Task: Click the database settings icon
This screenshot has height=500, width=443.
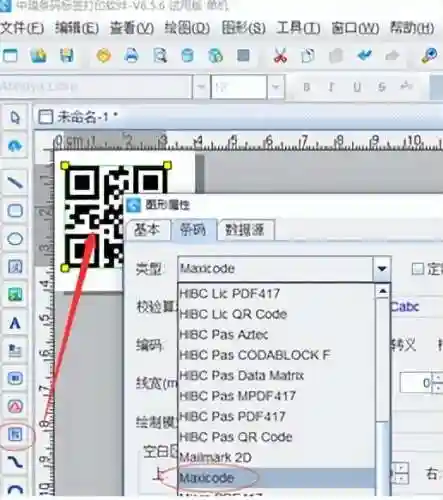Action: tap(215, 56)
